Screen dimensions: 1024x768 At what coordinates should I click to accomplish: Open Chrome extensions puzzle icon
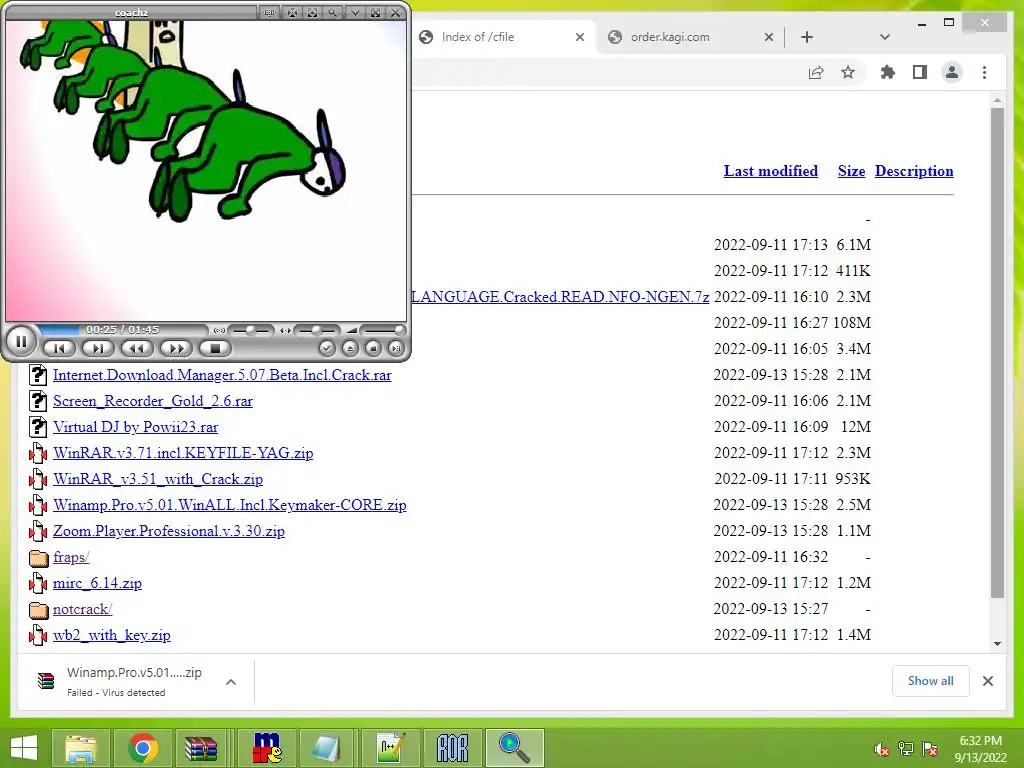coord(888,72)
